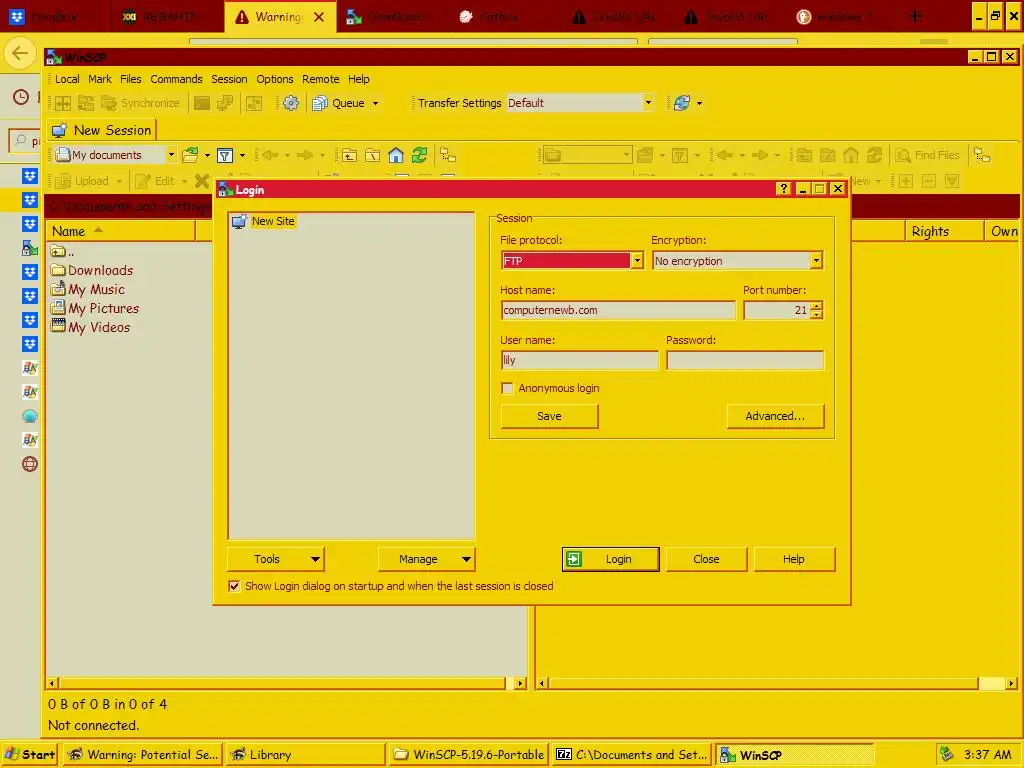
Task: Expand the Upload dropdown arrow
Action: point(119,181)
